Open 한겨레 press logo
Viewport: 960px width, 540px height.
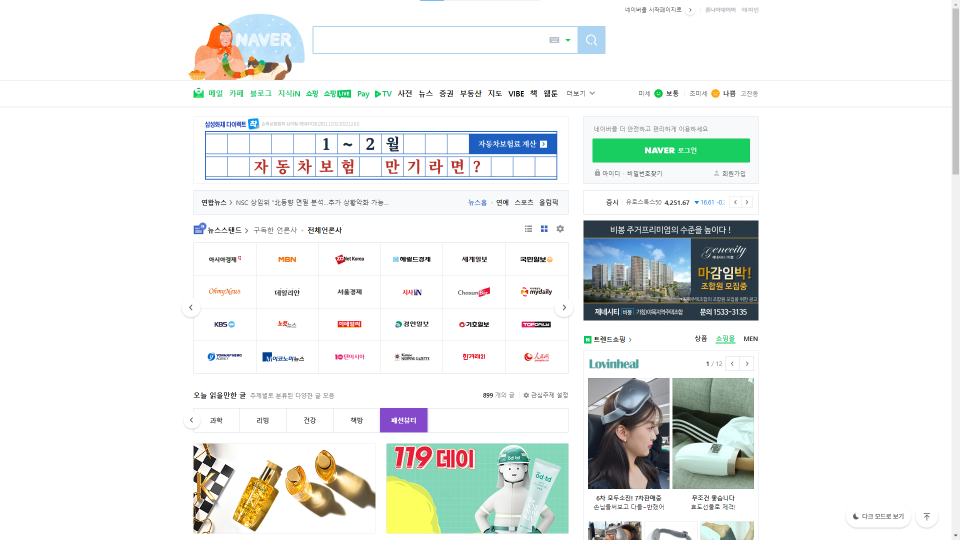[x=474, y=357]
